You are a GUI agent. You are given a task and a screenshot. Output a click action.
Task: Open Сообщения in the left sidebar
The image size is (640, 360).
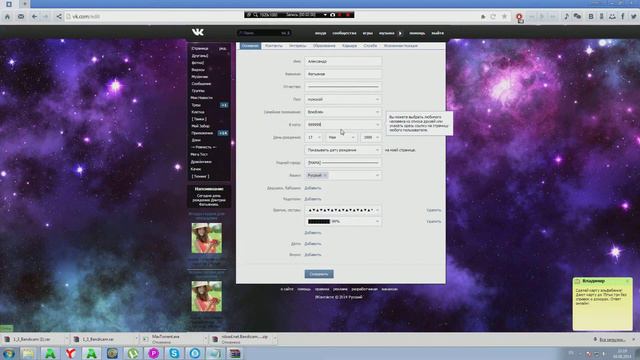[201, 84]
